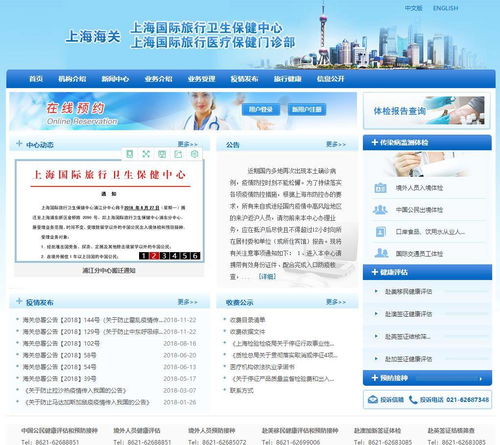This screenshot has height=445, width=500.
Task: Open the 业务介绍 nav menu item
Action: click(x=158, y=79)
